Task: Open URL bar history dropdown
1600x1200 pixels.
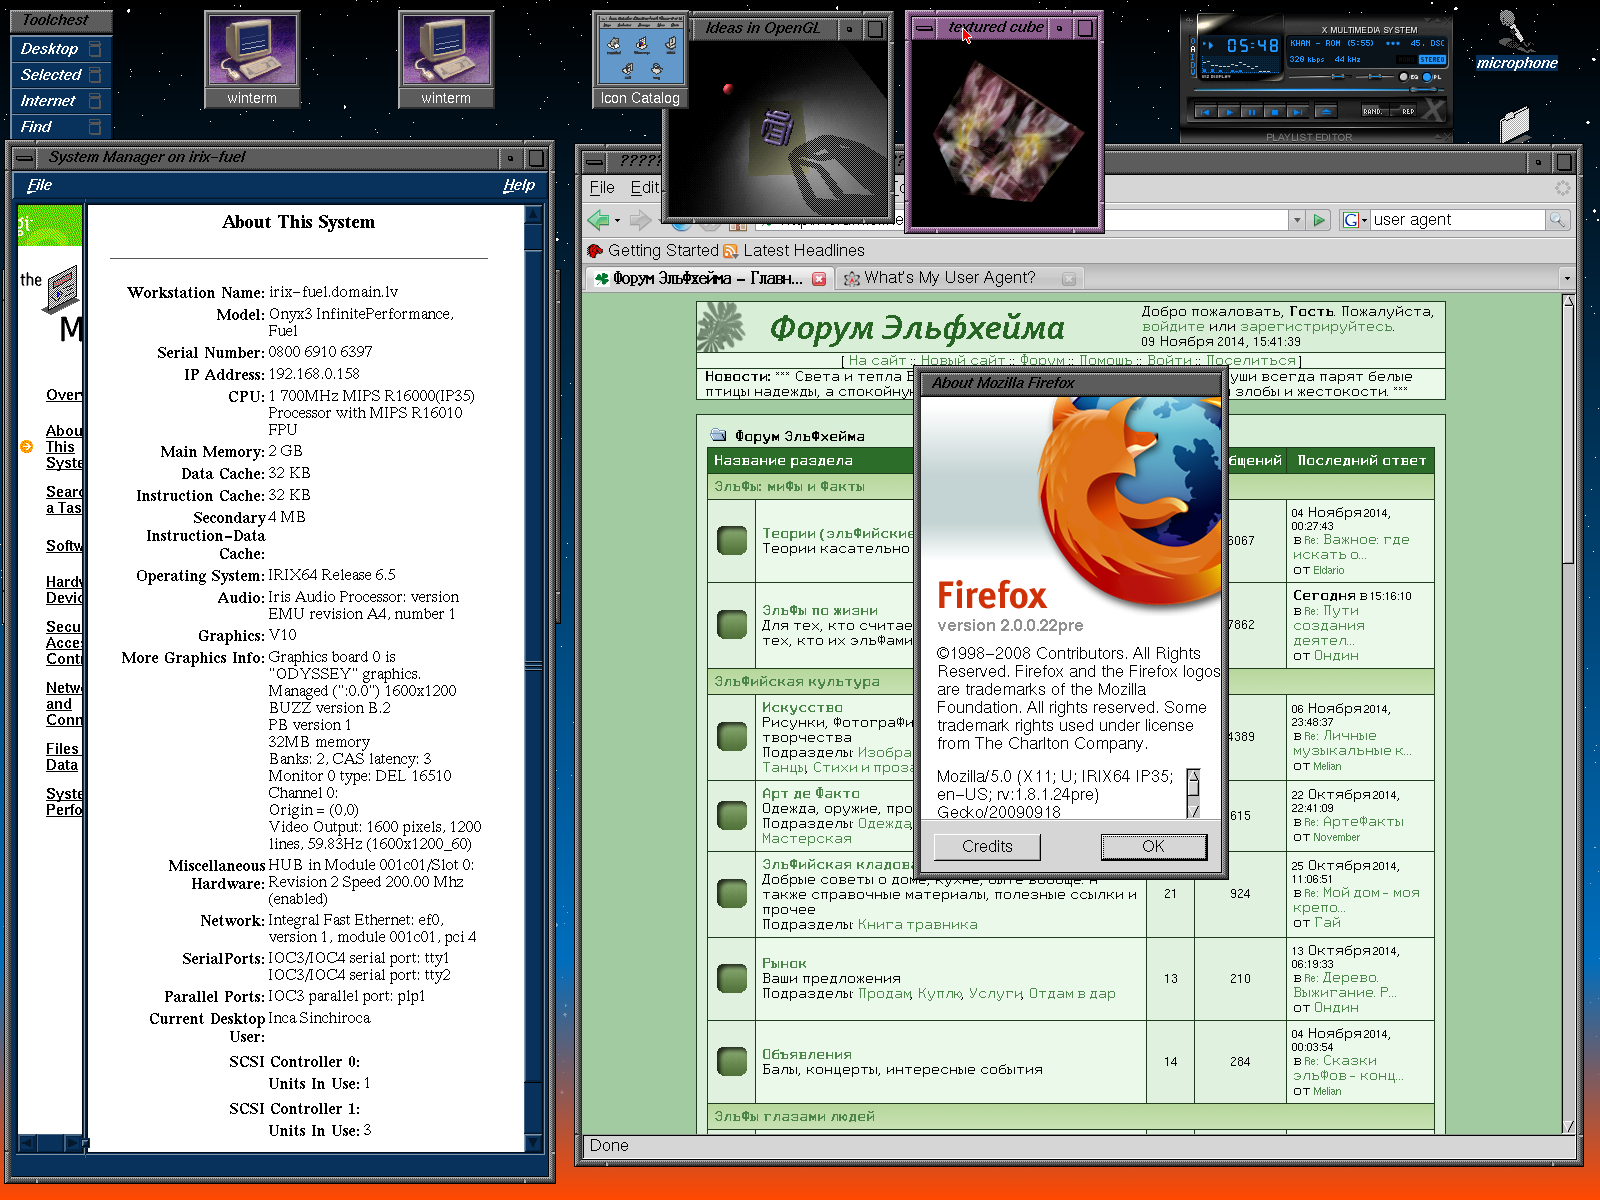Action: 1297,220
